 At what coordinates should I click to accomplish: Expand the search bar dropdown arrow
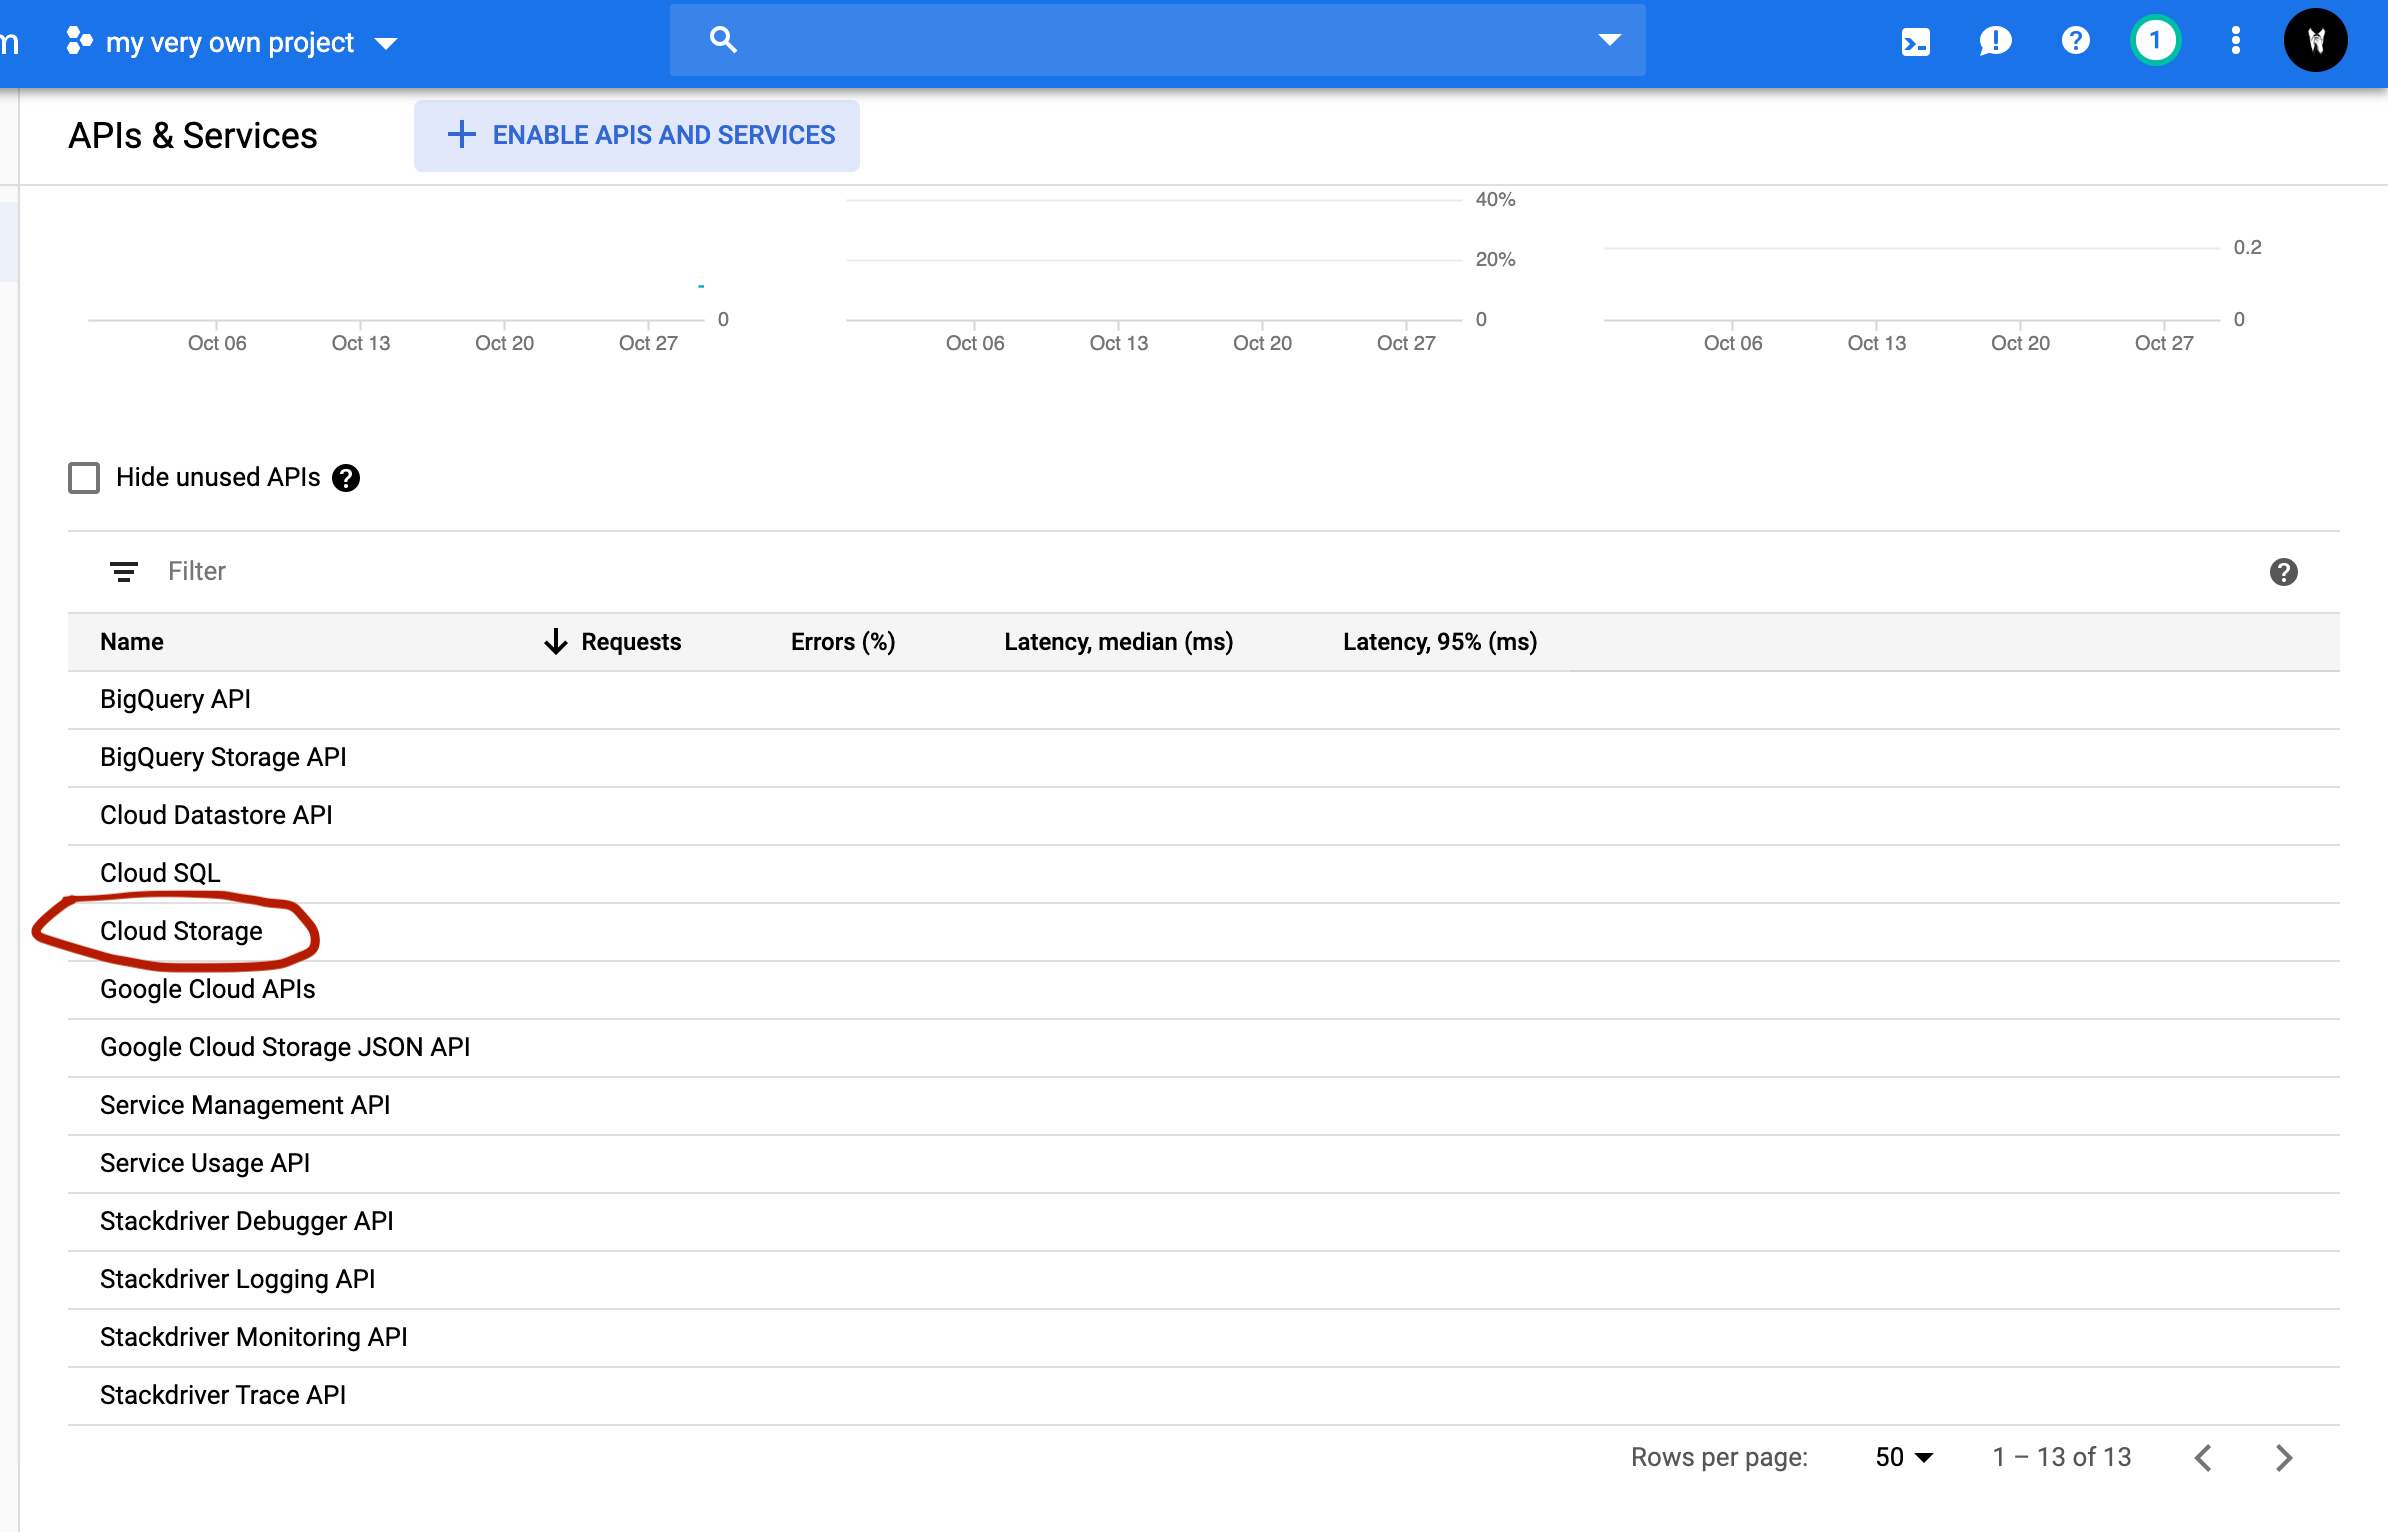[x=1609, y=40]
